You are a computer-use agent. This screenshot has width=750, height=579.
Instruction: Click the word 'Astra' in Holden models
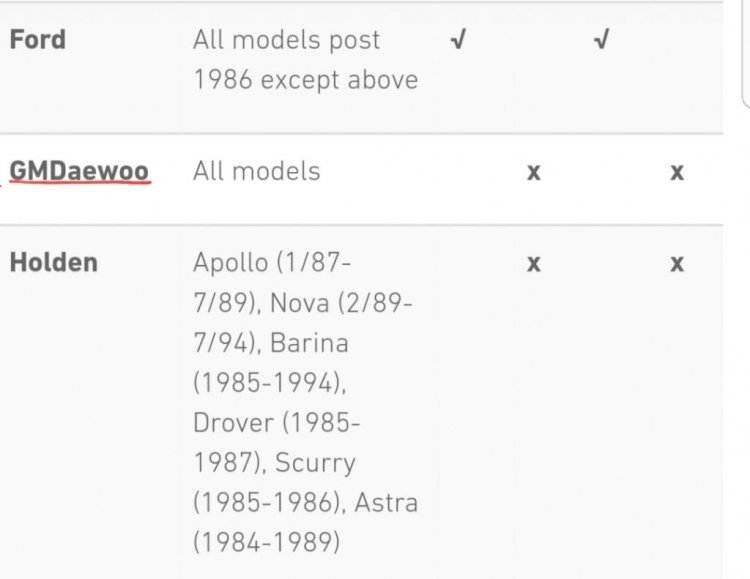pyautogui.click(x=386, y=503)
